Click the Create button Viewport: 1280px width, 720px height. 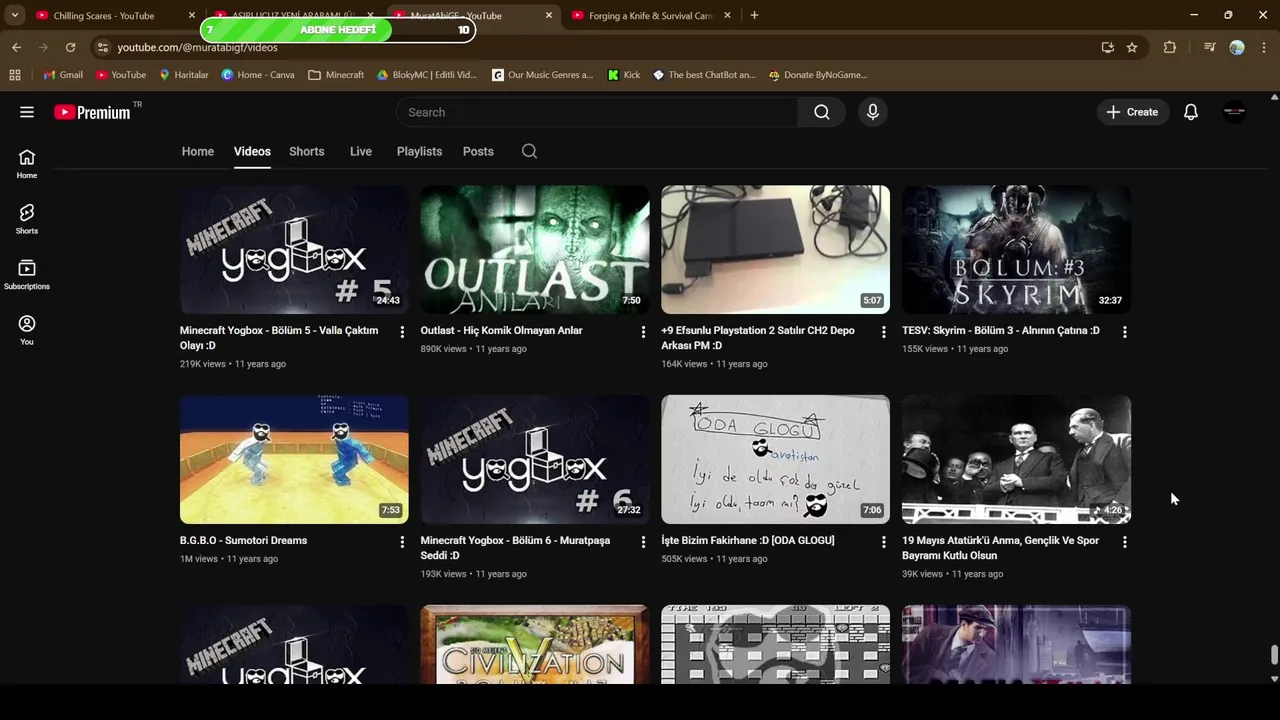point(1133,112)
